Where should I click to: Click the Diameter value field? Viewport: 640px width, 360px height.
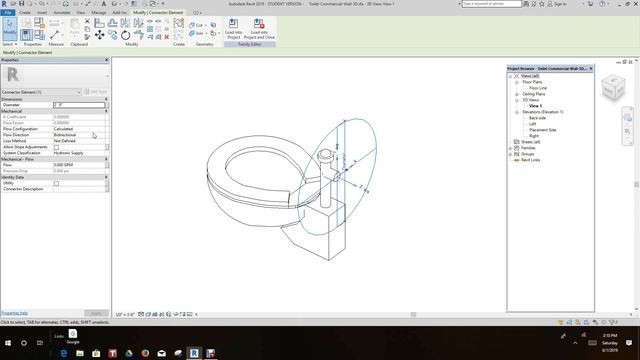79,105
